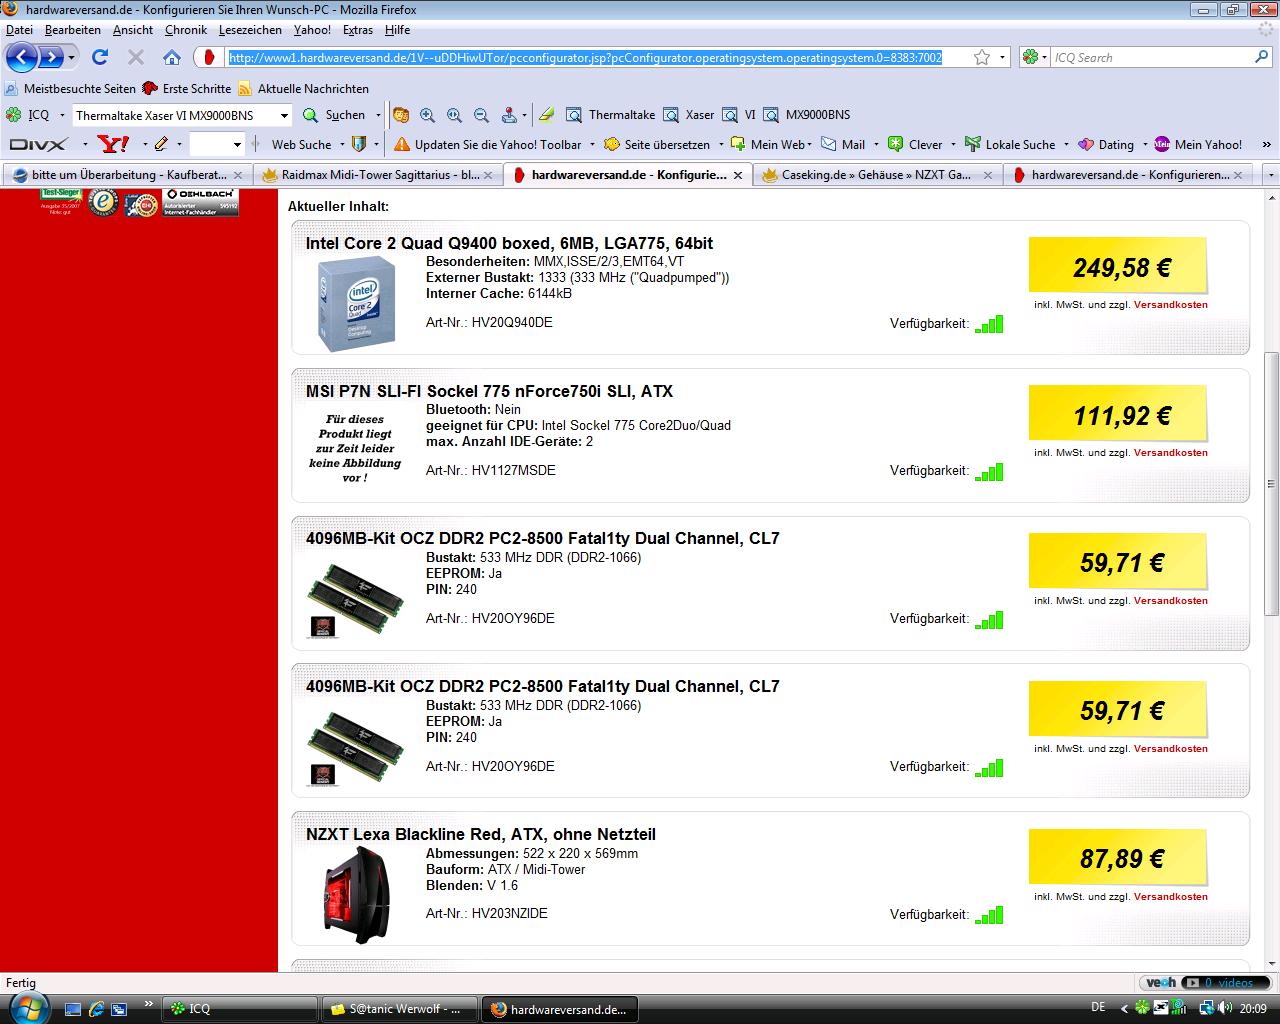
Task: Click the MX9000BNS find-word button
Action: pos(809,115)
